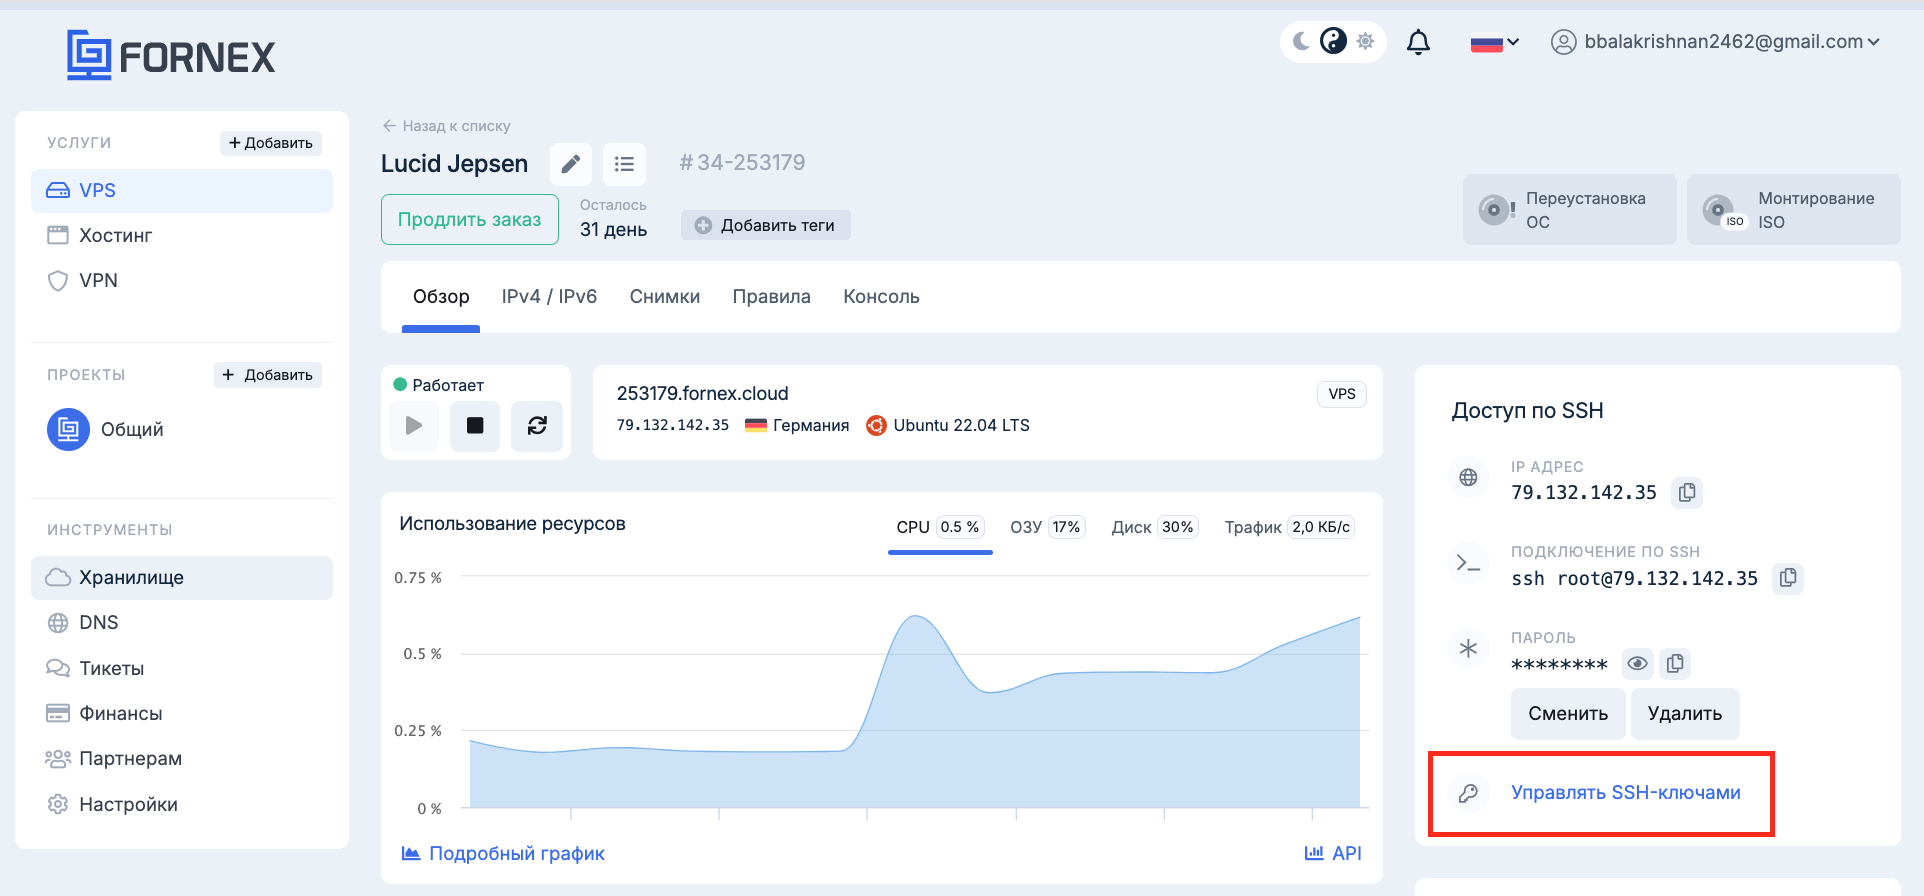This screenshot has width=1924, height=896.
Task: Copy the ssh root@ connection command
Action: click(x=1788, y=578)
